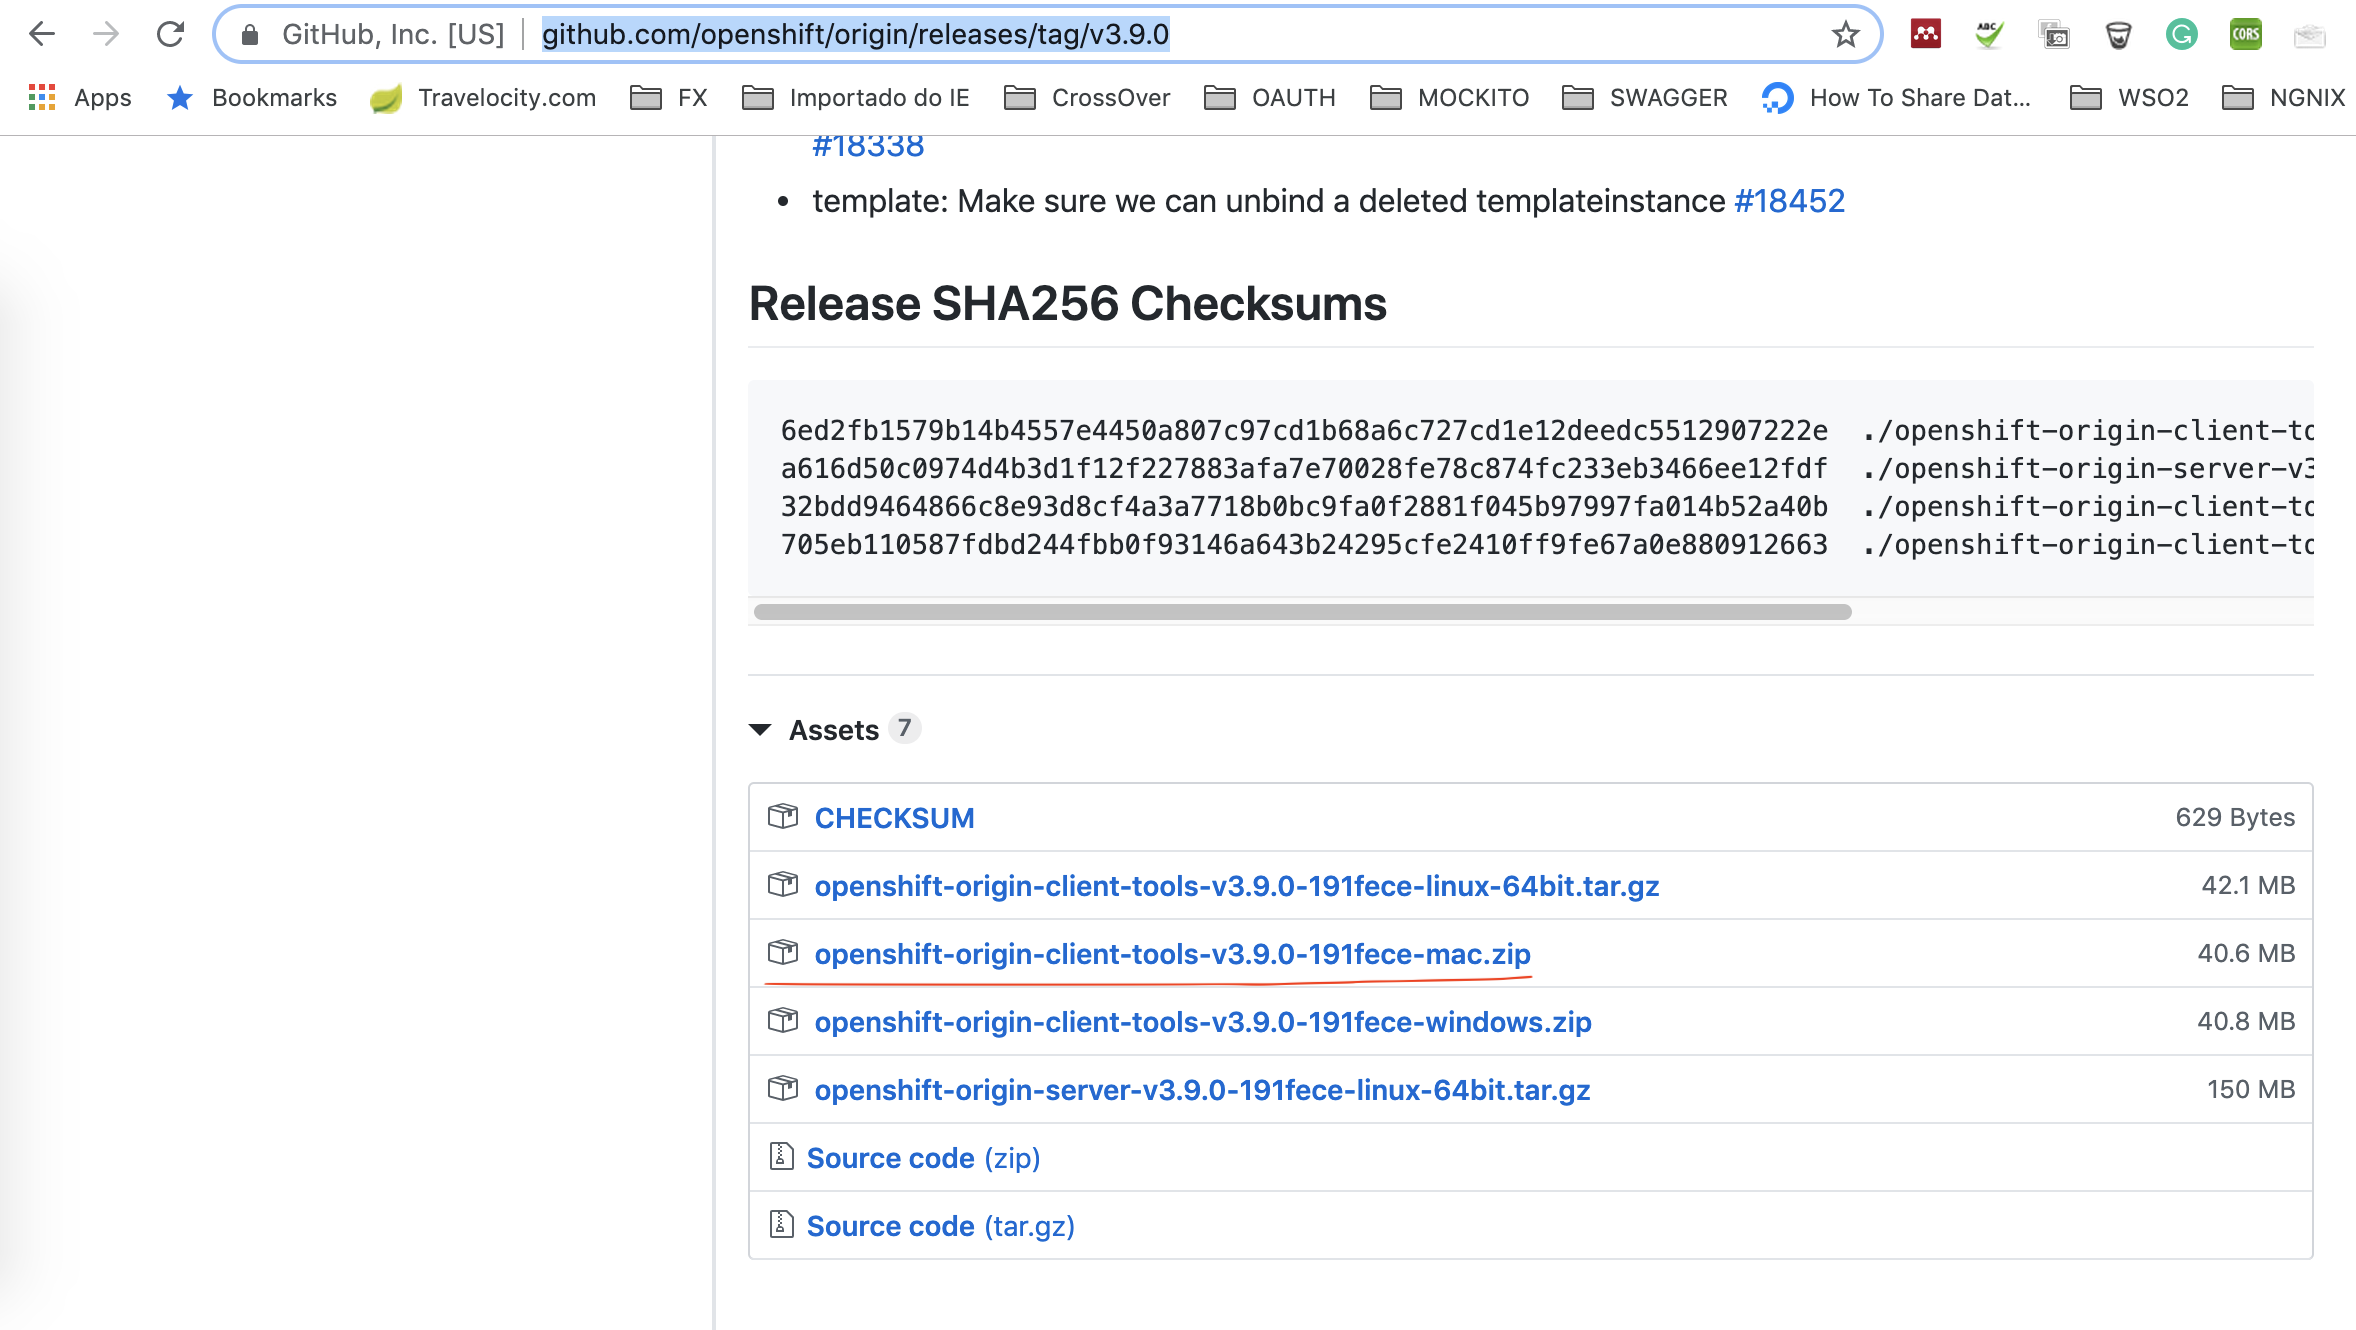
Task: Click the Apps grid icon
Action: pyautogui.click(x=42, y=97)
